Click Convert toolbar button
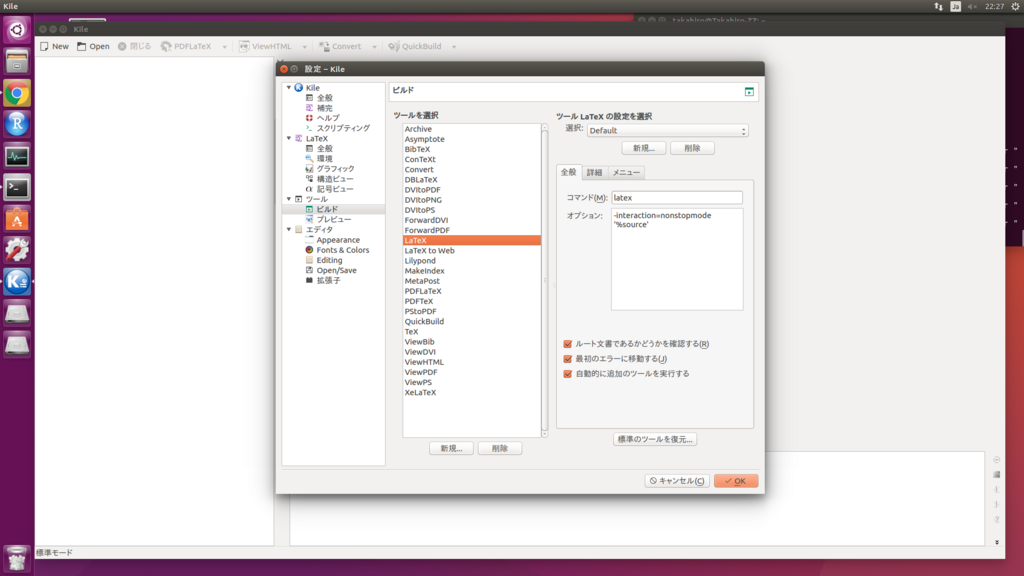 (340, 46)
